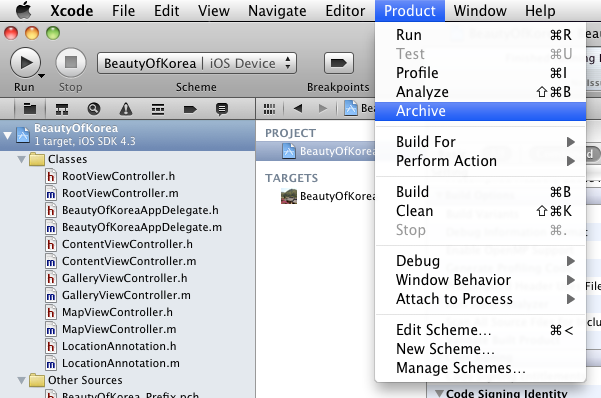Open the Project navigator folder icon
Screen dimensions: 601x398
30,109
